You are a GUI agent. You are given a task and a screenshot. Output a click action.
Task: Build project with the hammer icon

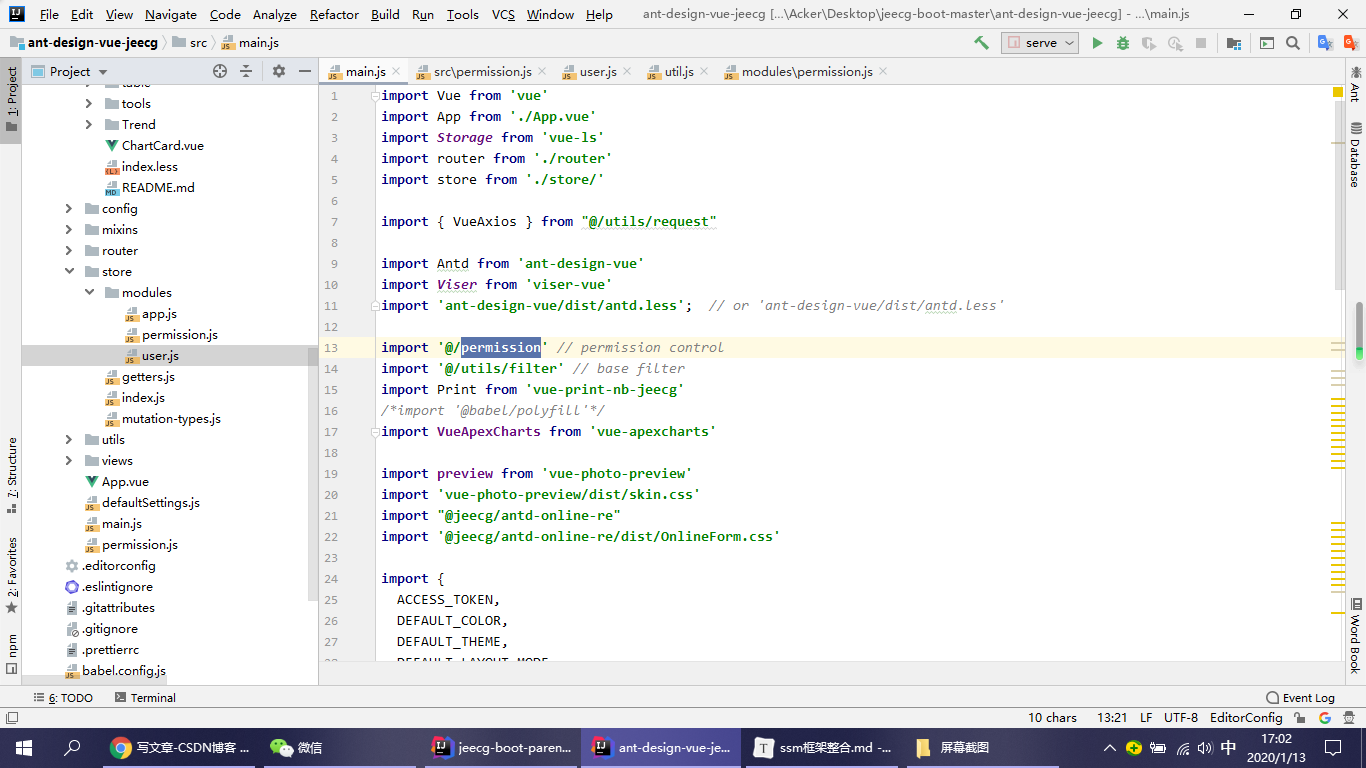coord(982,43)
